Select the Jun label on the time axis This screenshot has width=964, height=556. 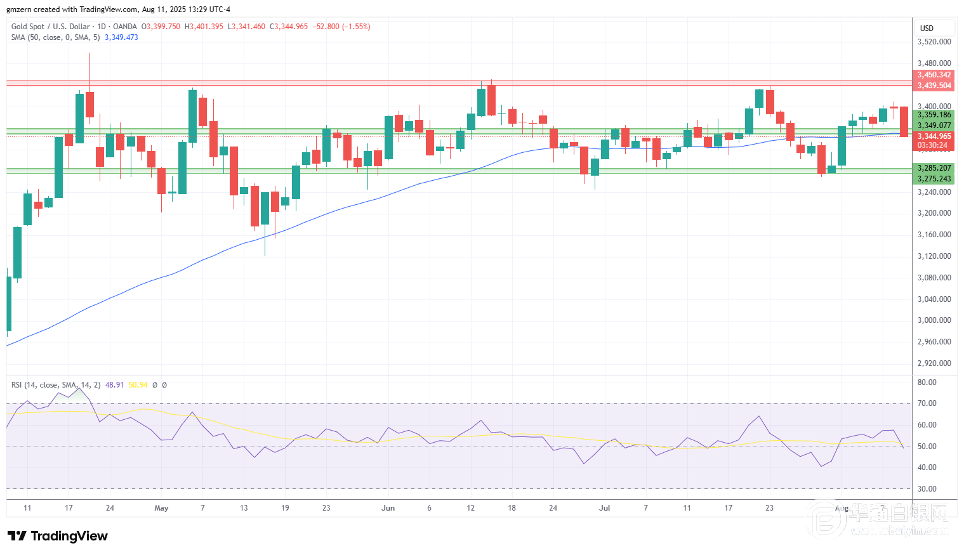(388, 508)
